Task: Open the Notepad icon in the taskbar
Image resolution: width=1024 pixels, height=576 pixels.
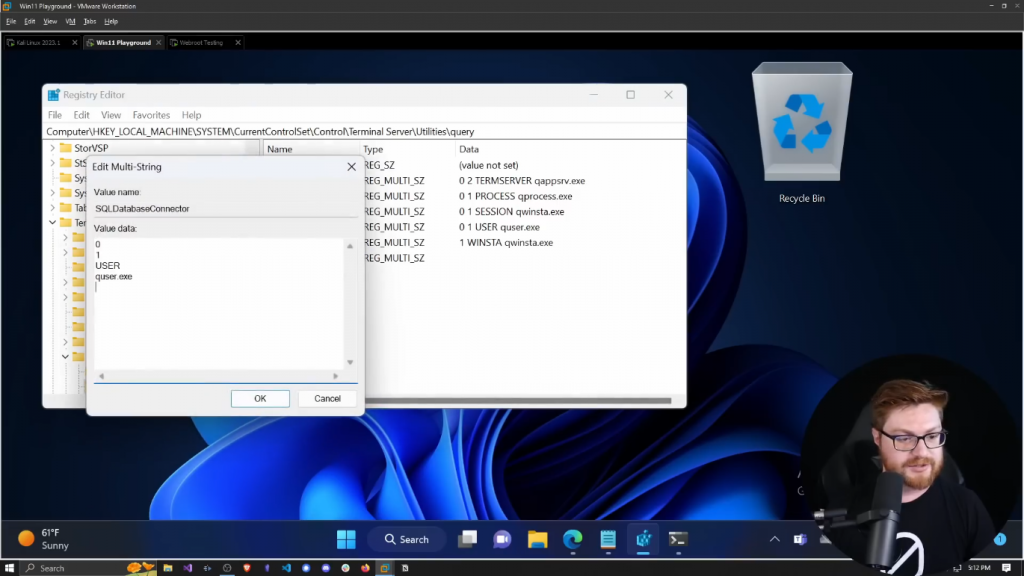Action: [x=607, y=539]
